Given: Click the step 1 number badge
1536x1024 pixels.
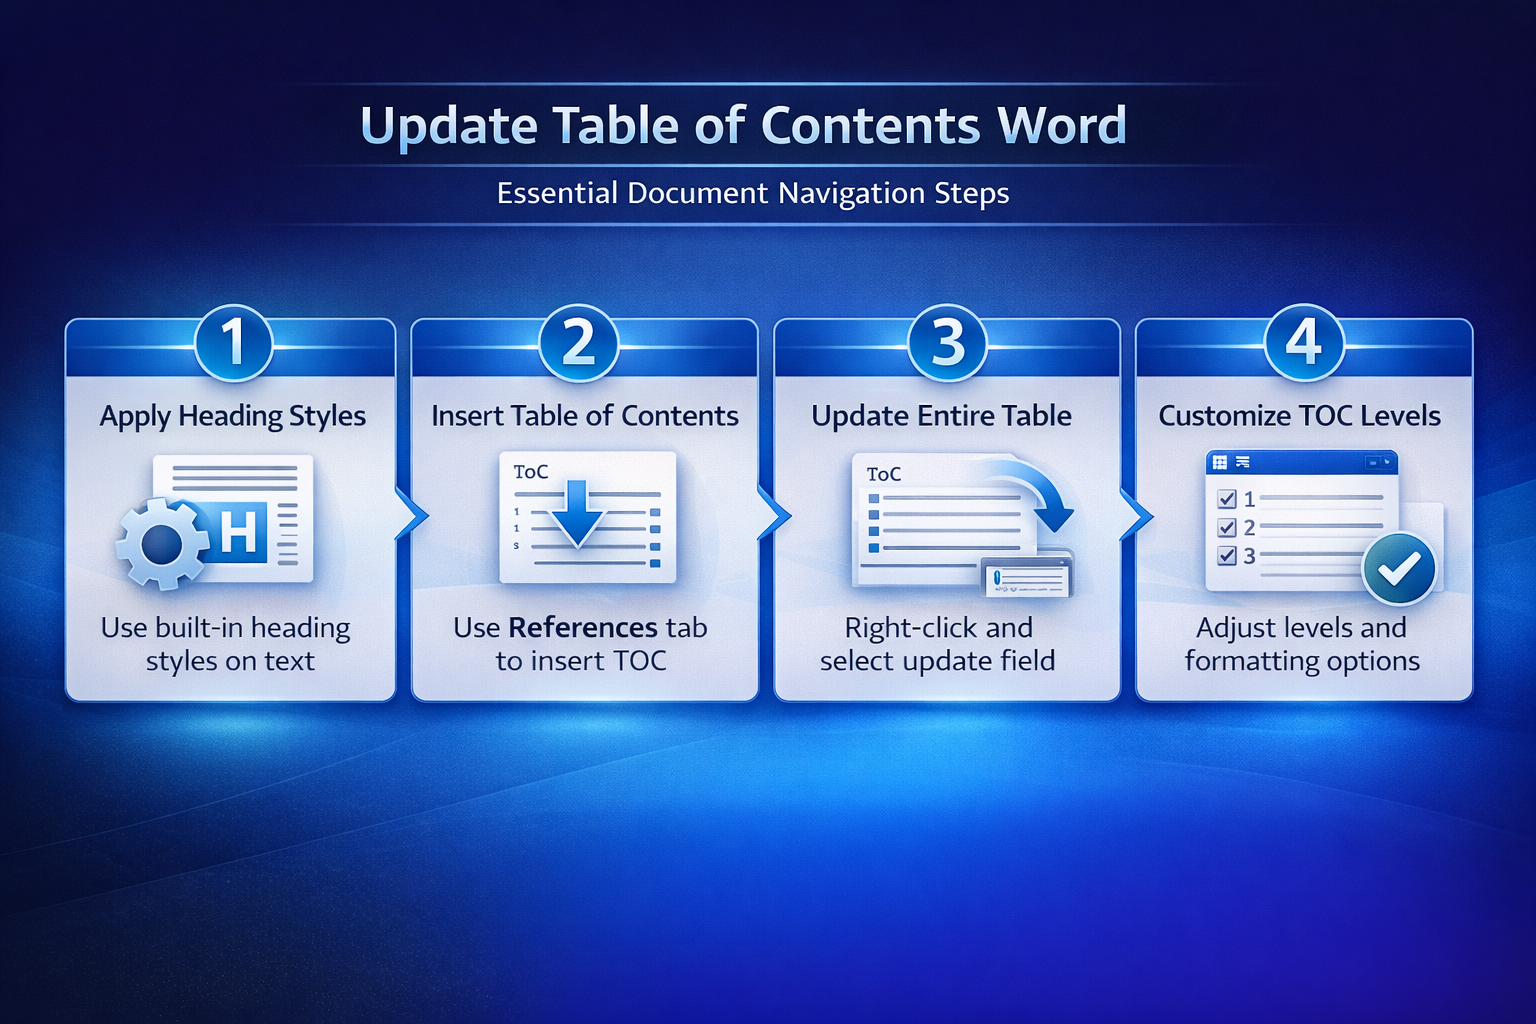Looking at the screenshot, I should pos(233,343).
